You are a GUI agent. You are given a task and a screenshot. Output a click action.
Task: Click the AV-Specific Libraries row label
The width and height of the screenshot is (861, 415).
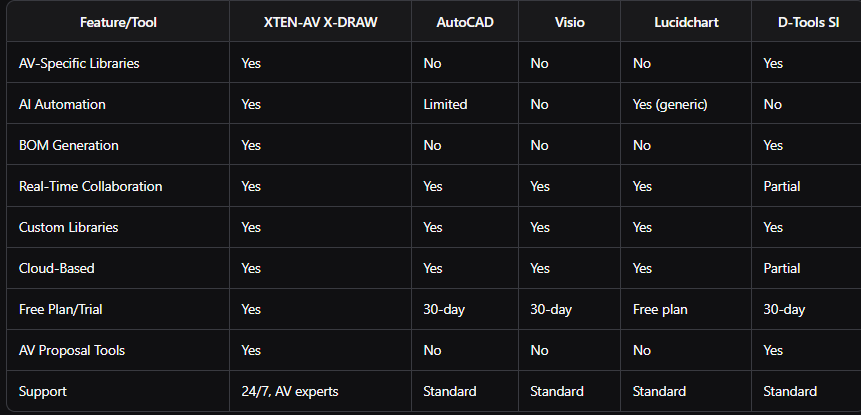pos(79,63)
